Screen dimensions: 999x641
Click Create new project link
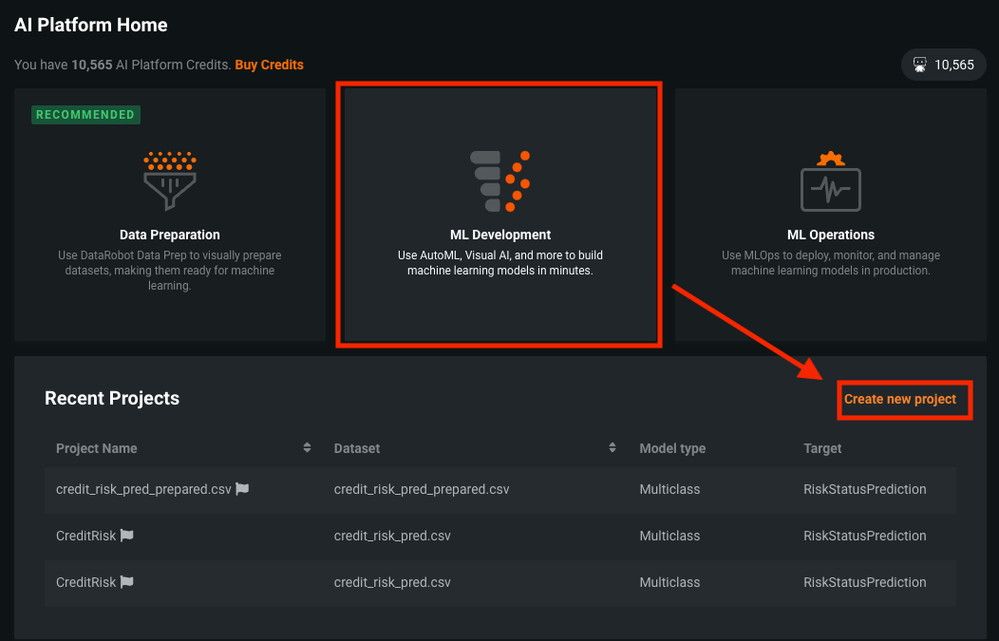pyautogui.click(x=900, y=399)
